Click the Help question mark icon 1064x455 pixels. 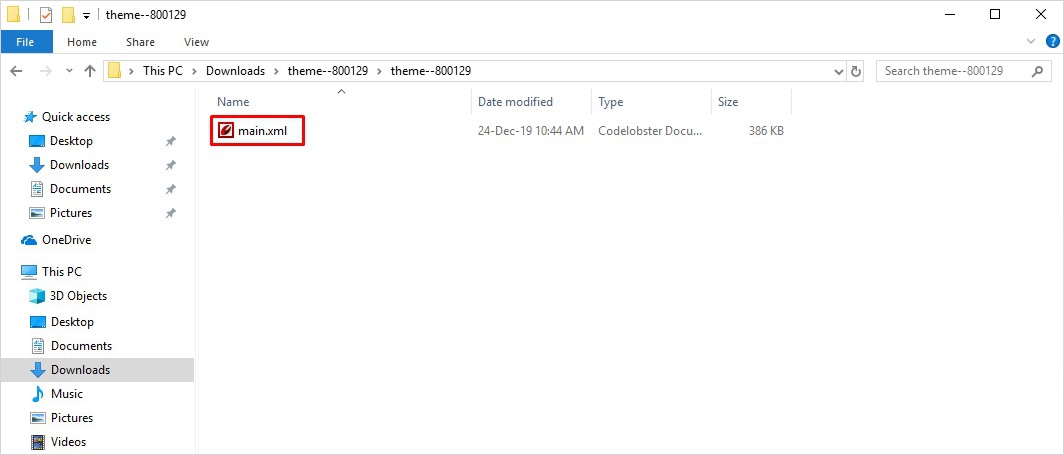pos(1050,42)
